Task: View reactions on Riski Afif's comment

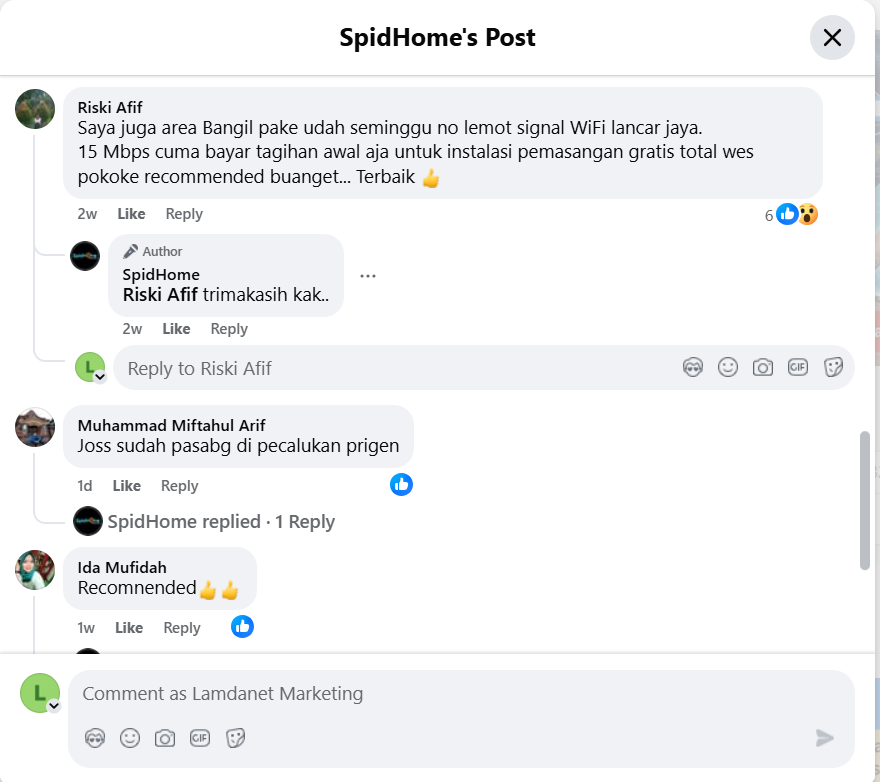Action: (789, 213)
